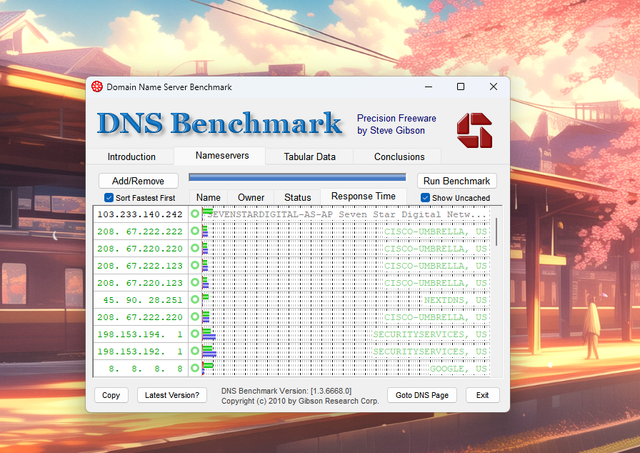Image resolution: width=640 pixels, height=453 pixels.
Task: Select IP address 208. 67.220.123
Action: point(140,283)
